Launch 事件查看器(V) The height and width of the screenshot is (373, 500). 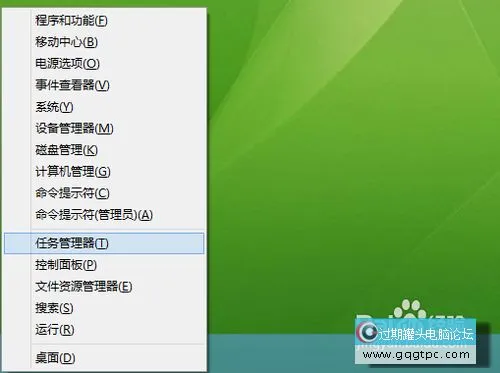104,85
